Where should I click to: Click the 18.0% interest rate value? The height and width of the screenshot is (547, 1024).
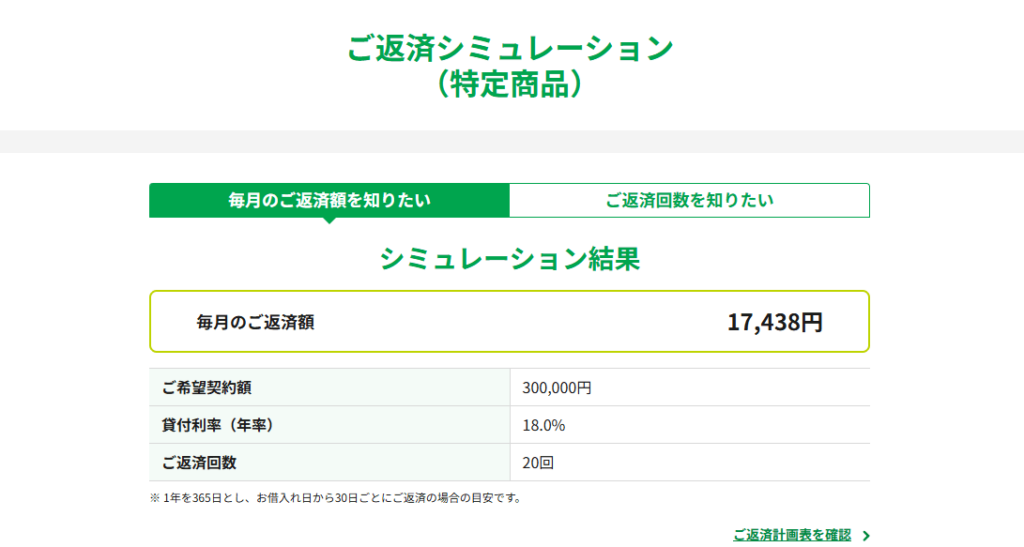[544, 425]
